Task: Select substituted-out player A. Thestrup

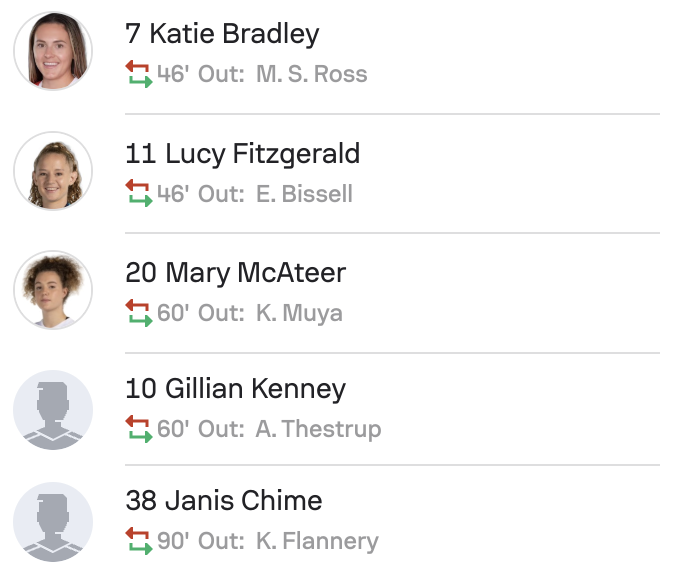Action: click(318, 430)
